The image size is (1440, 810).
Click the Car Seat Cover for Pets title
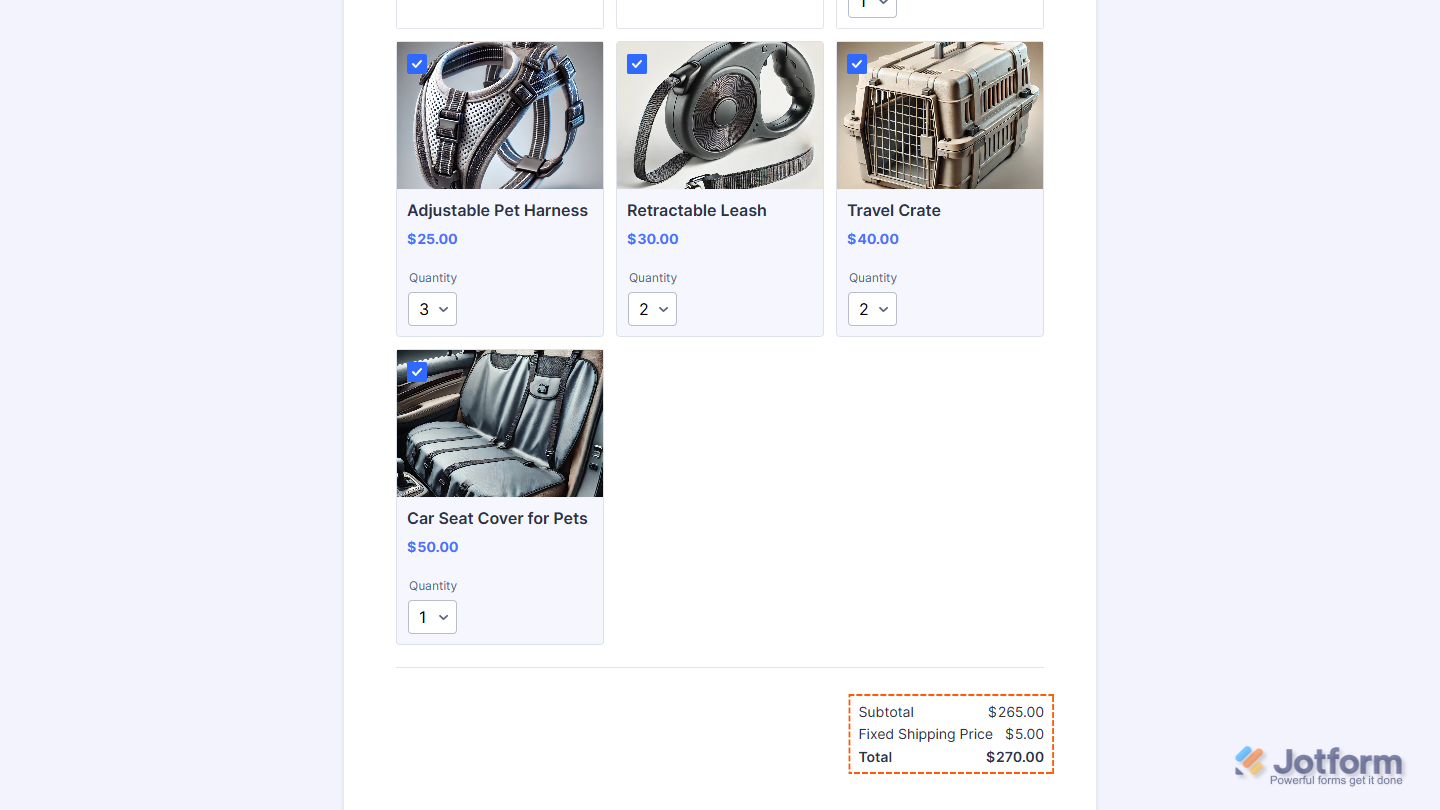tap(497, 518)
